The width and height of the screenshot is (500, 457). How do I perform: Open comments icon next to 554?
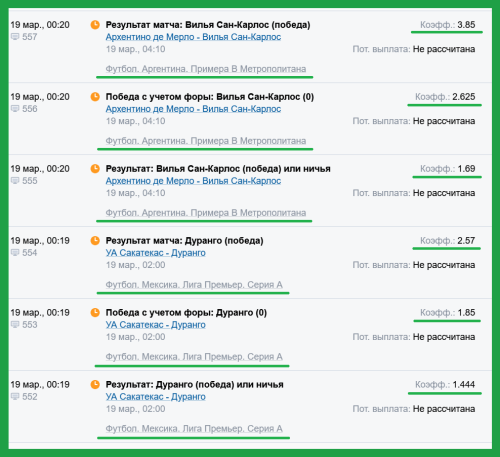click(x=15, y=253)
